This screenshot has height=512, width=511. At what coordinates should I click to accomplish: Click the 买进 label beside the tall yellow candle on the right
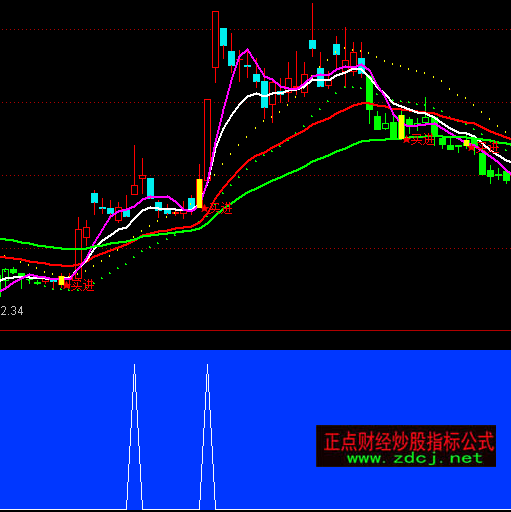[x=419, y=140]
